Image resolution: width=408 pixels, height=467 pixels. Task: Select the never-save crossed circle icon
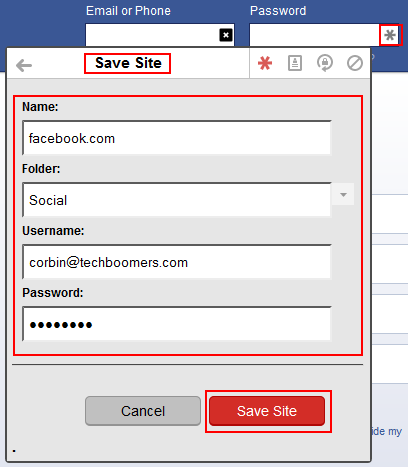coord(355,63)
